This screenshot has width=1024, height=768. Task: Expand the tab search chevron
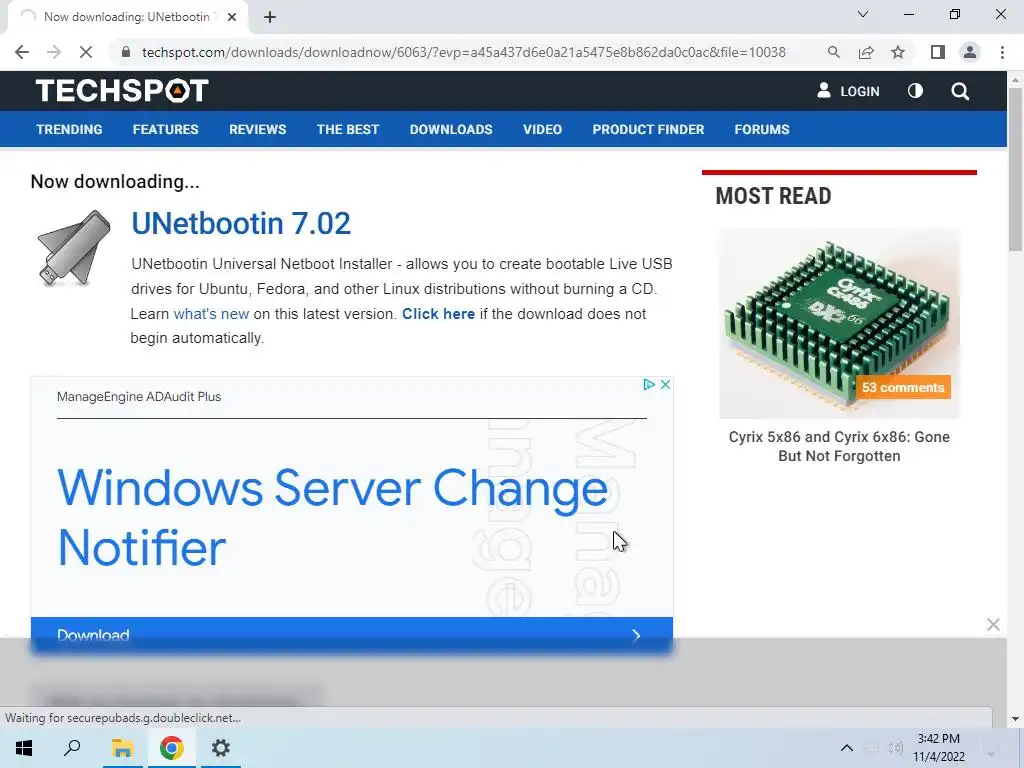tap(863, 14)
